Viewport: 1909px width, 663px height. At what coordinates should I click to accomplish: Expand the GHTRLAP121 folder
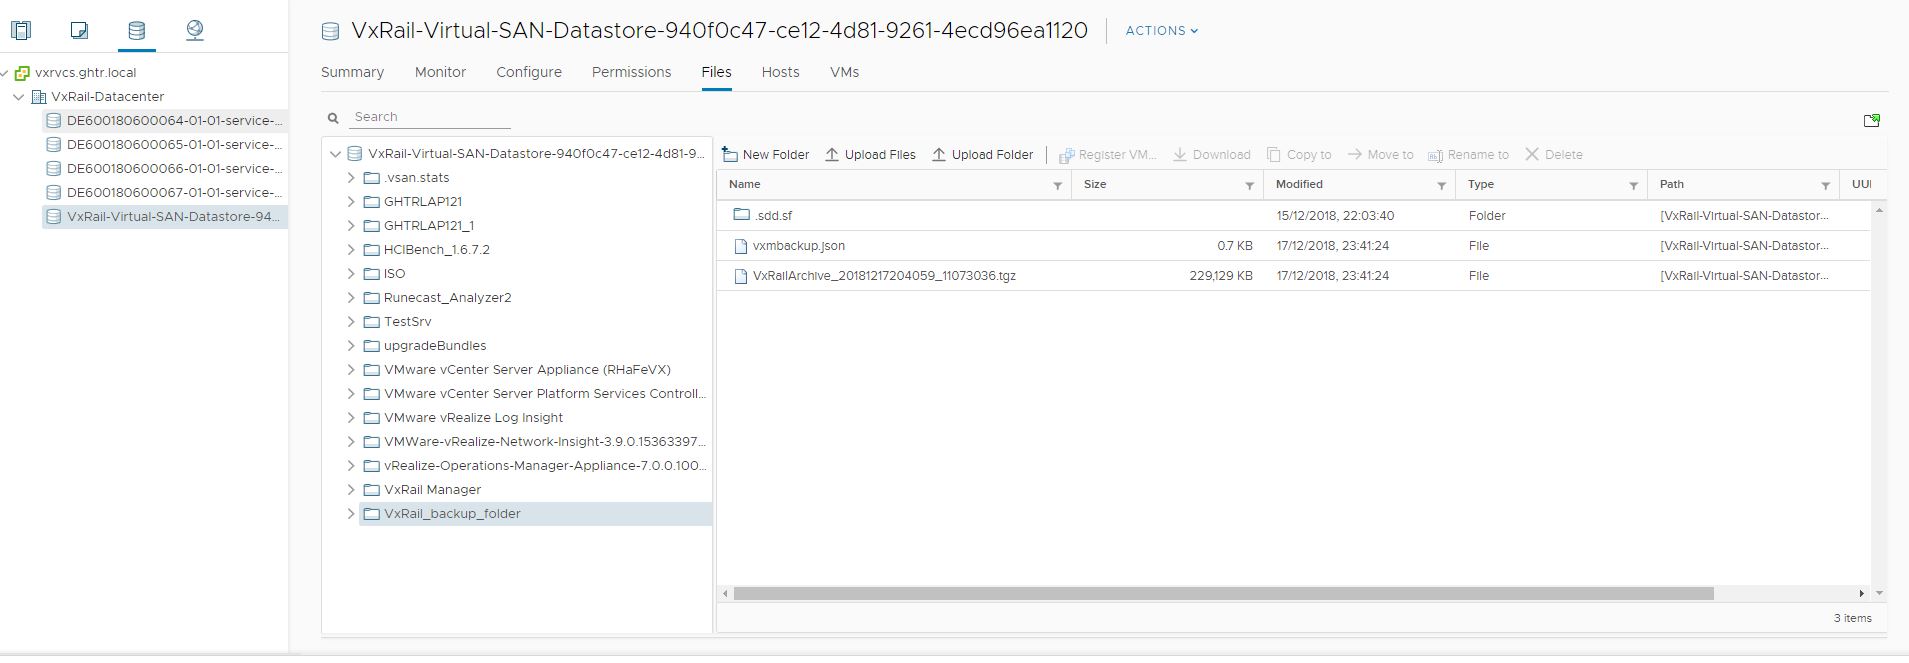point(351,202)
